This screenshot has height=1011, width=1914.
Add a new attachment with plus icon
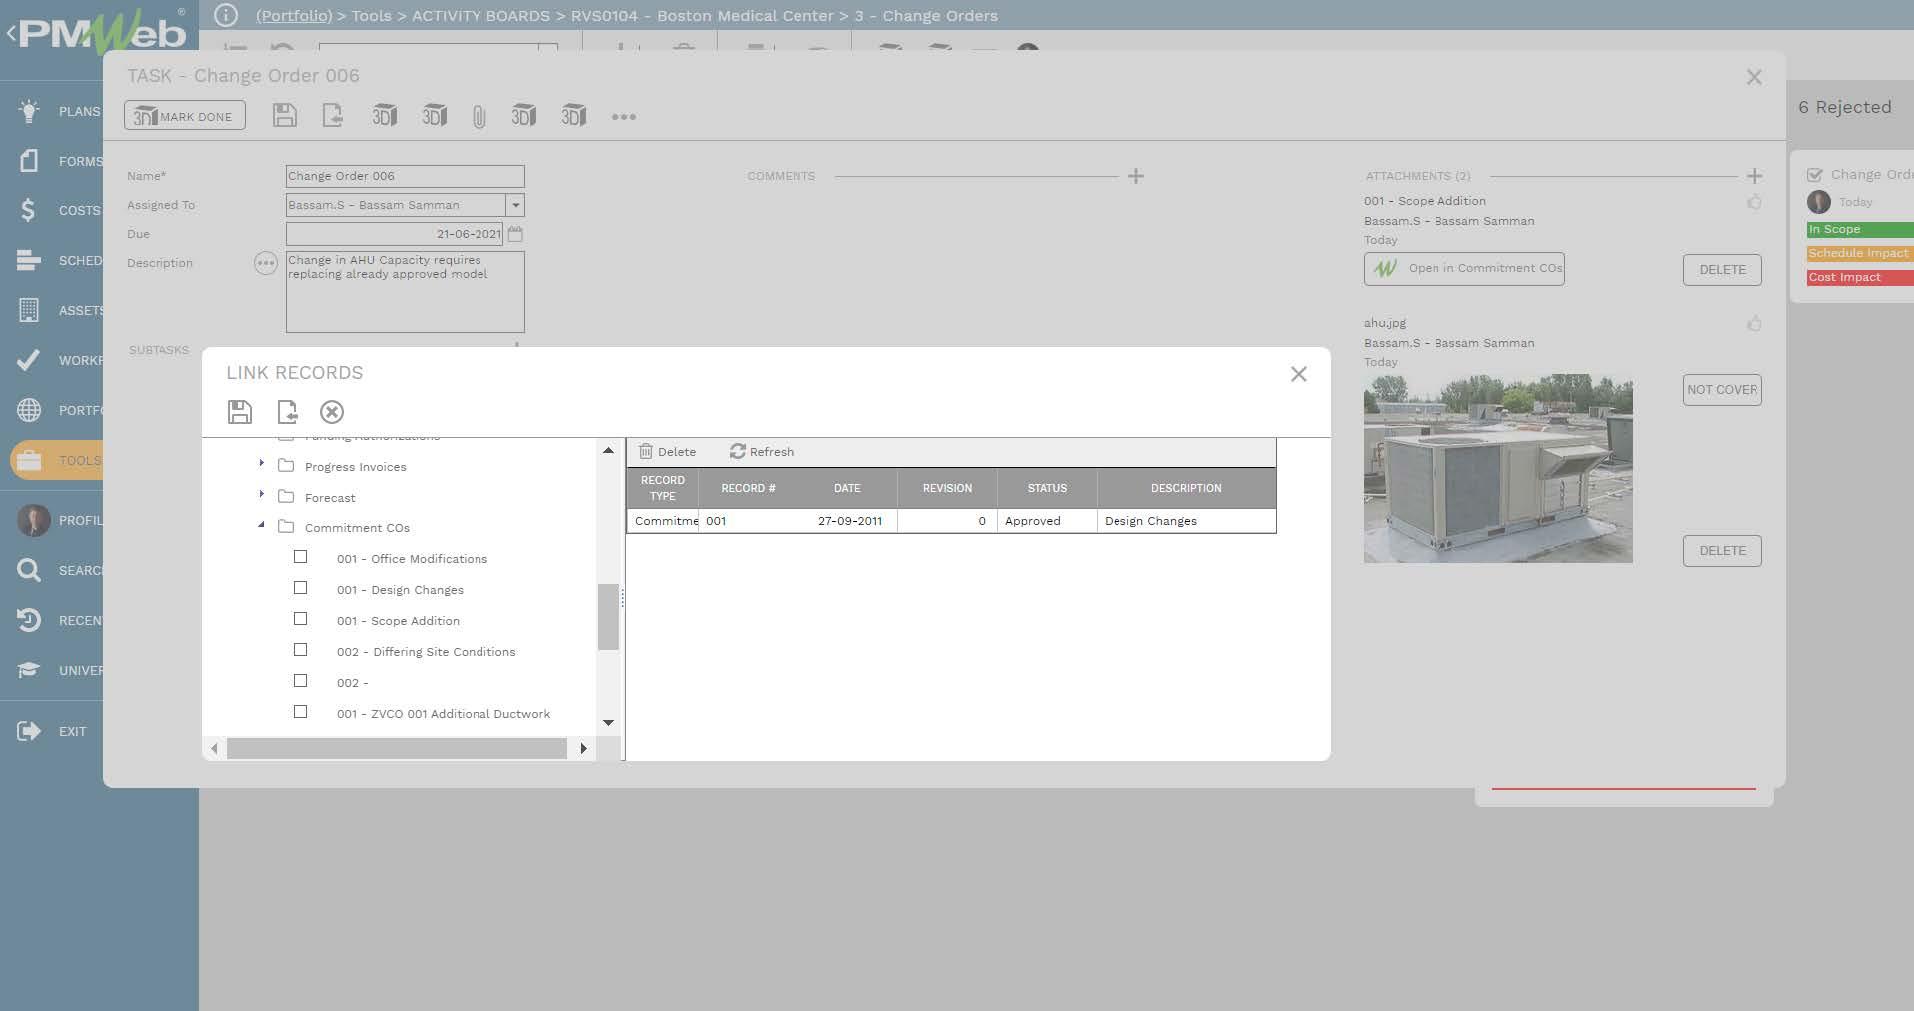1754,176
